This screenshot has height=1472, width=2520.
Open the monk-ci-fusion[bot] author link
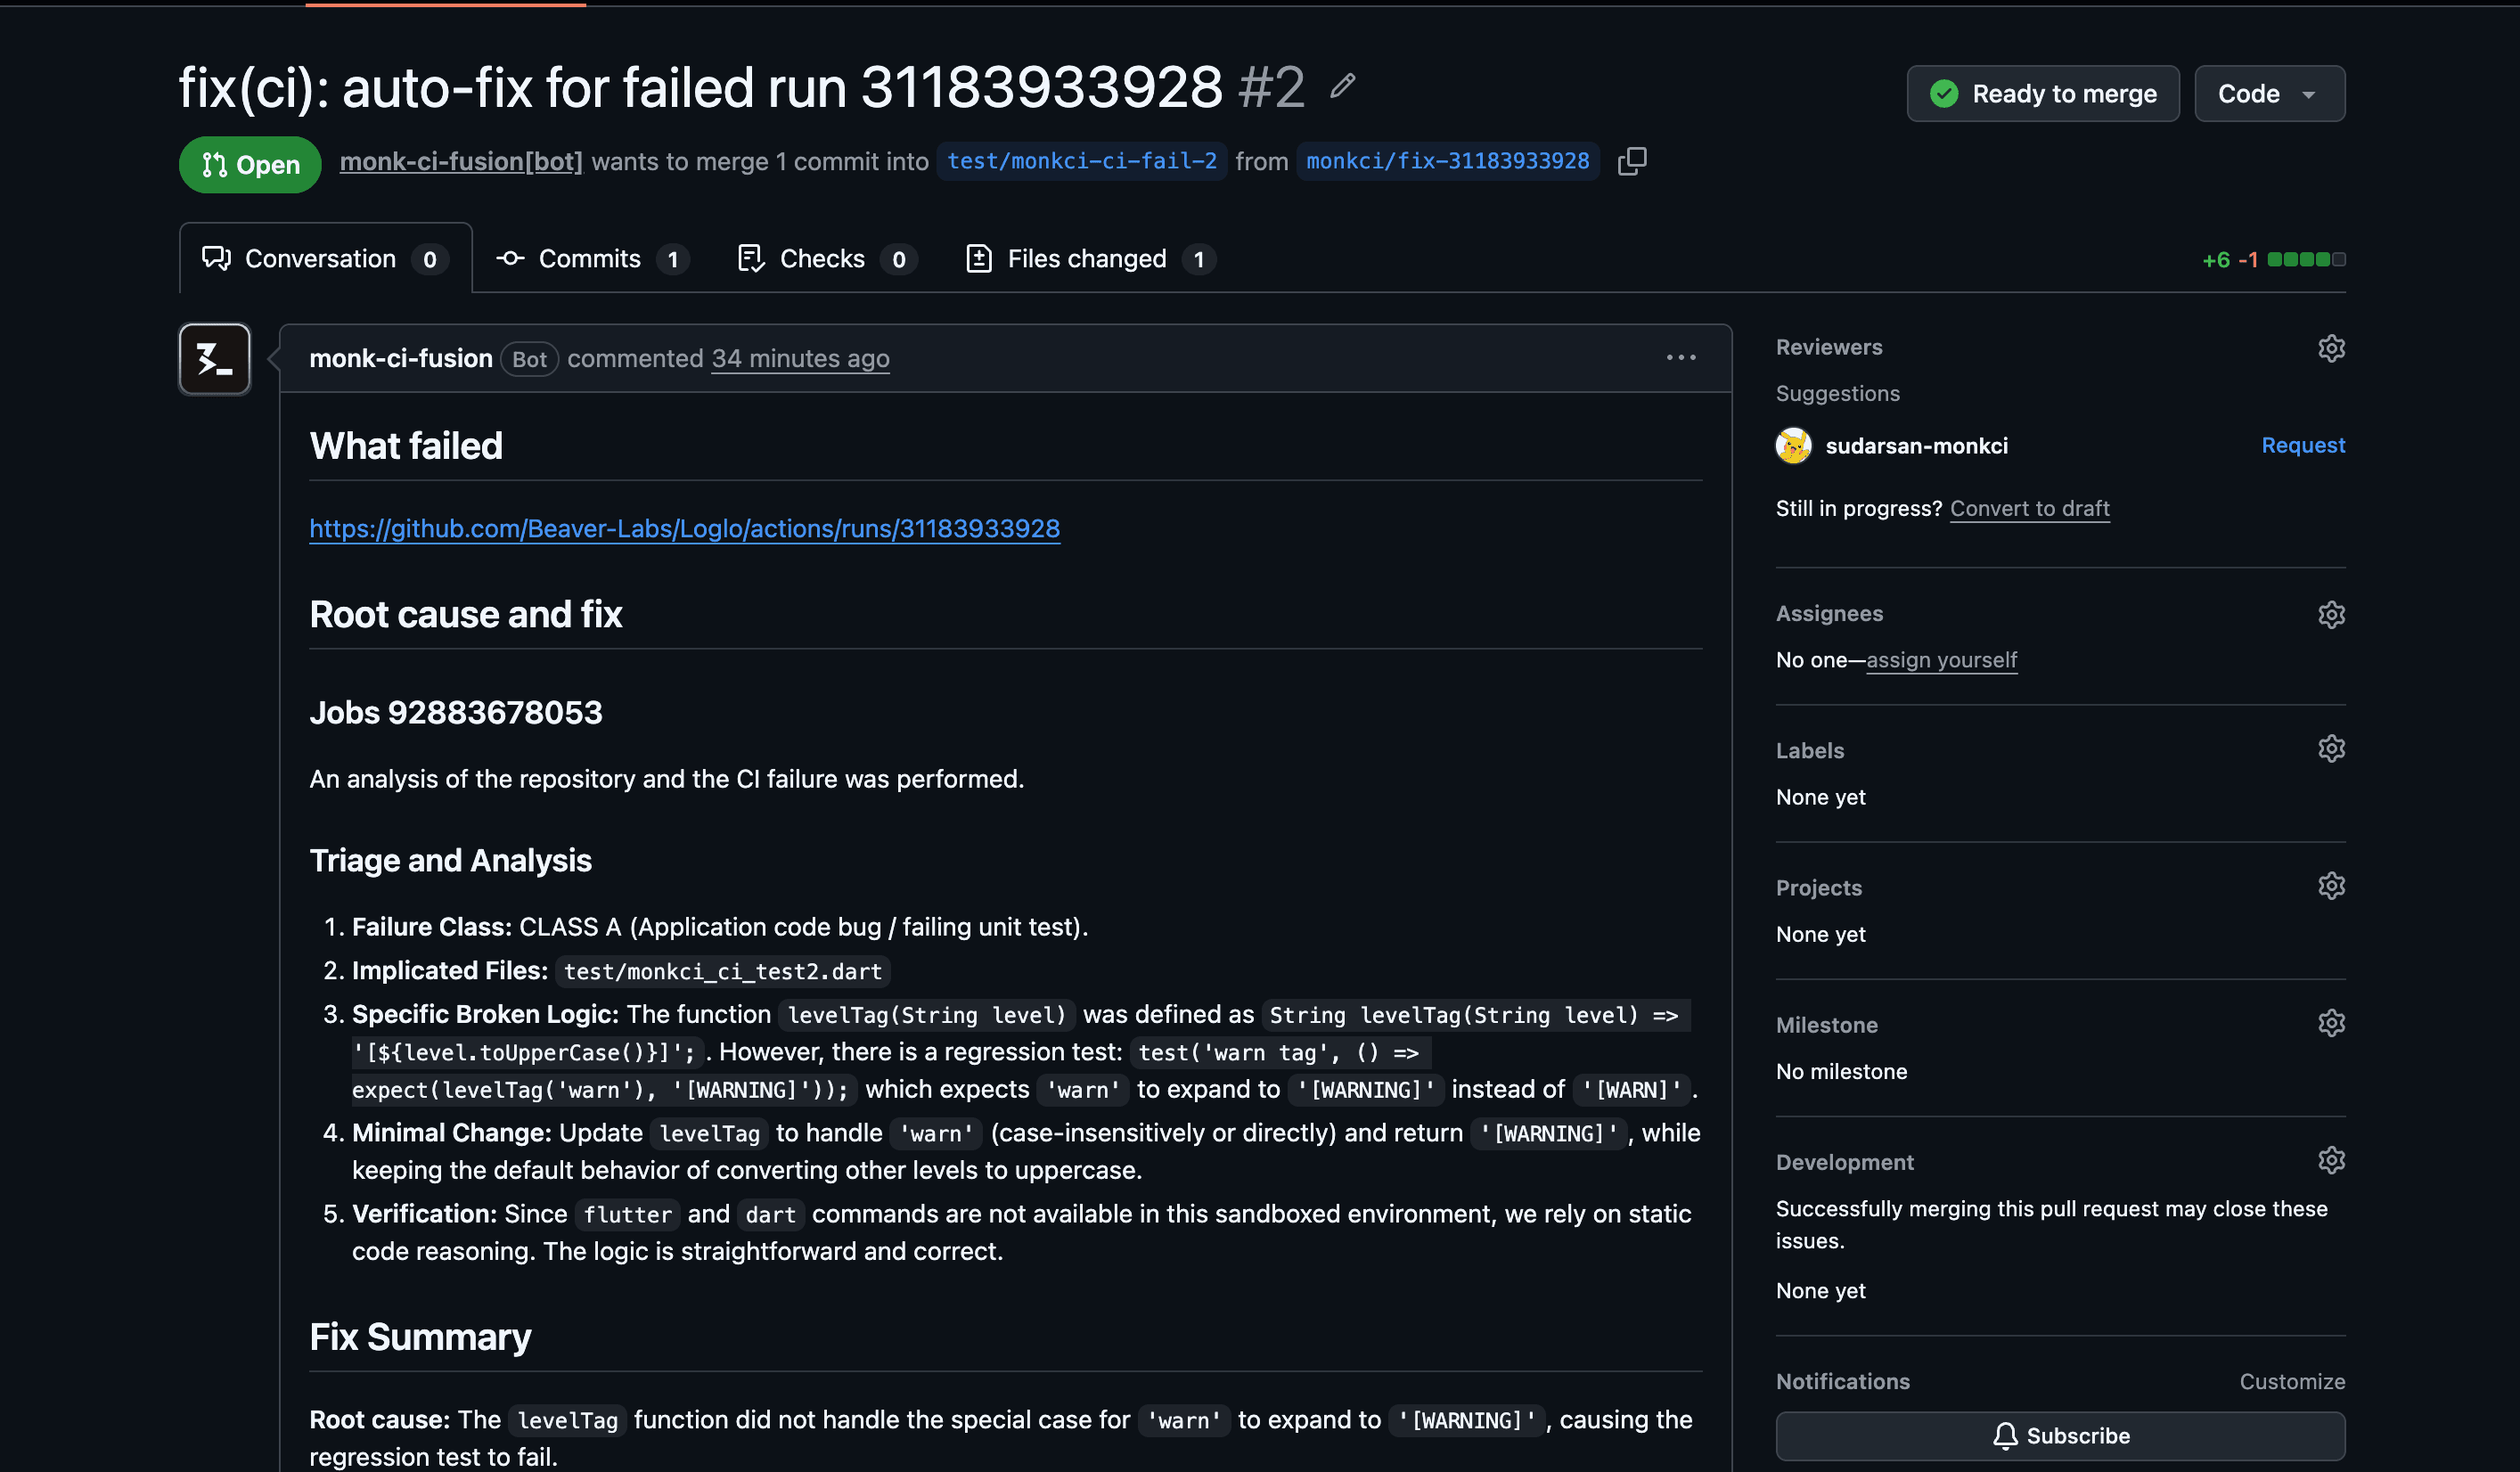click(461, 161)
